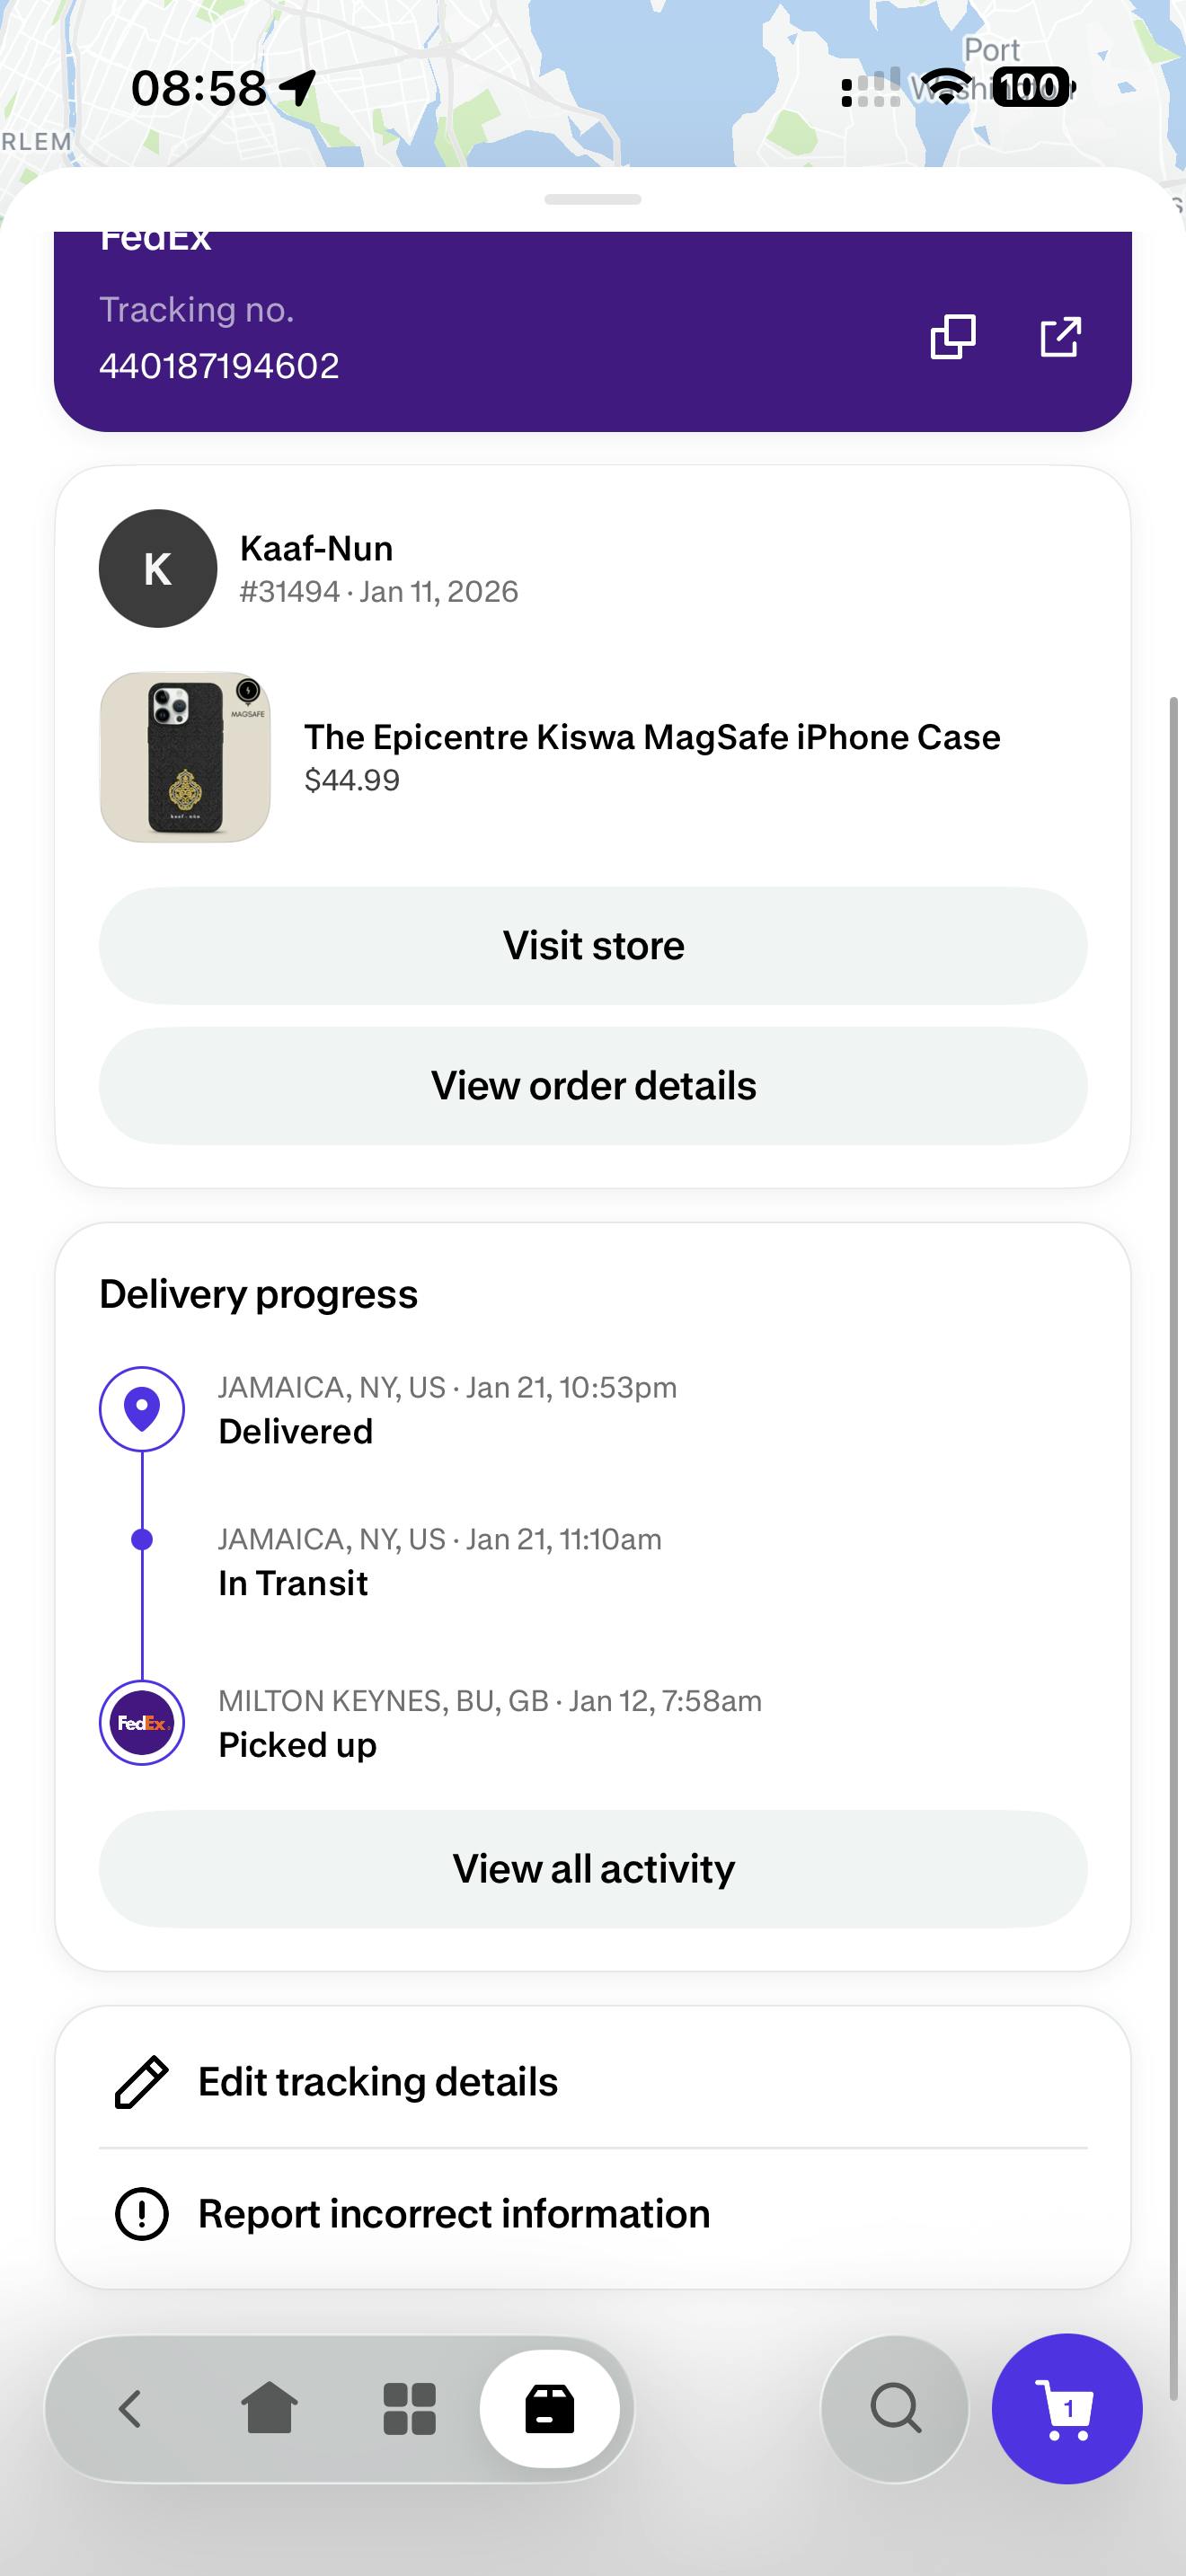
Task: Choose Report incorrect information
Action: 454,2214
